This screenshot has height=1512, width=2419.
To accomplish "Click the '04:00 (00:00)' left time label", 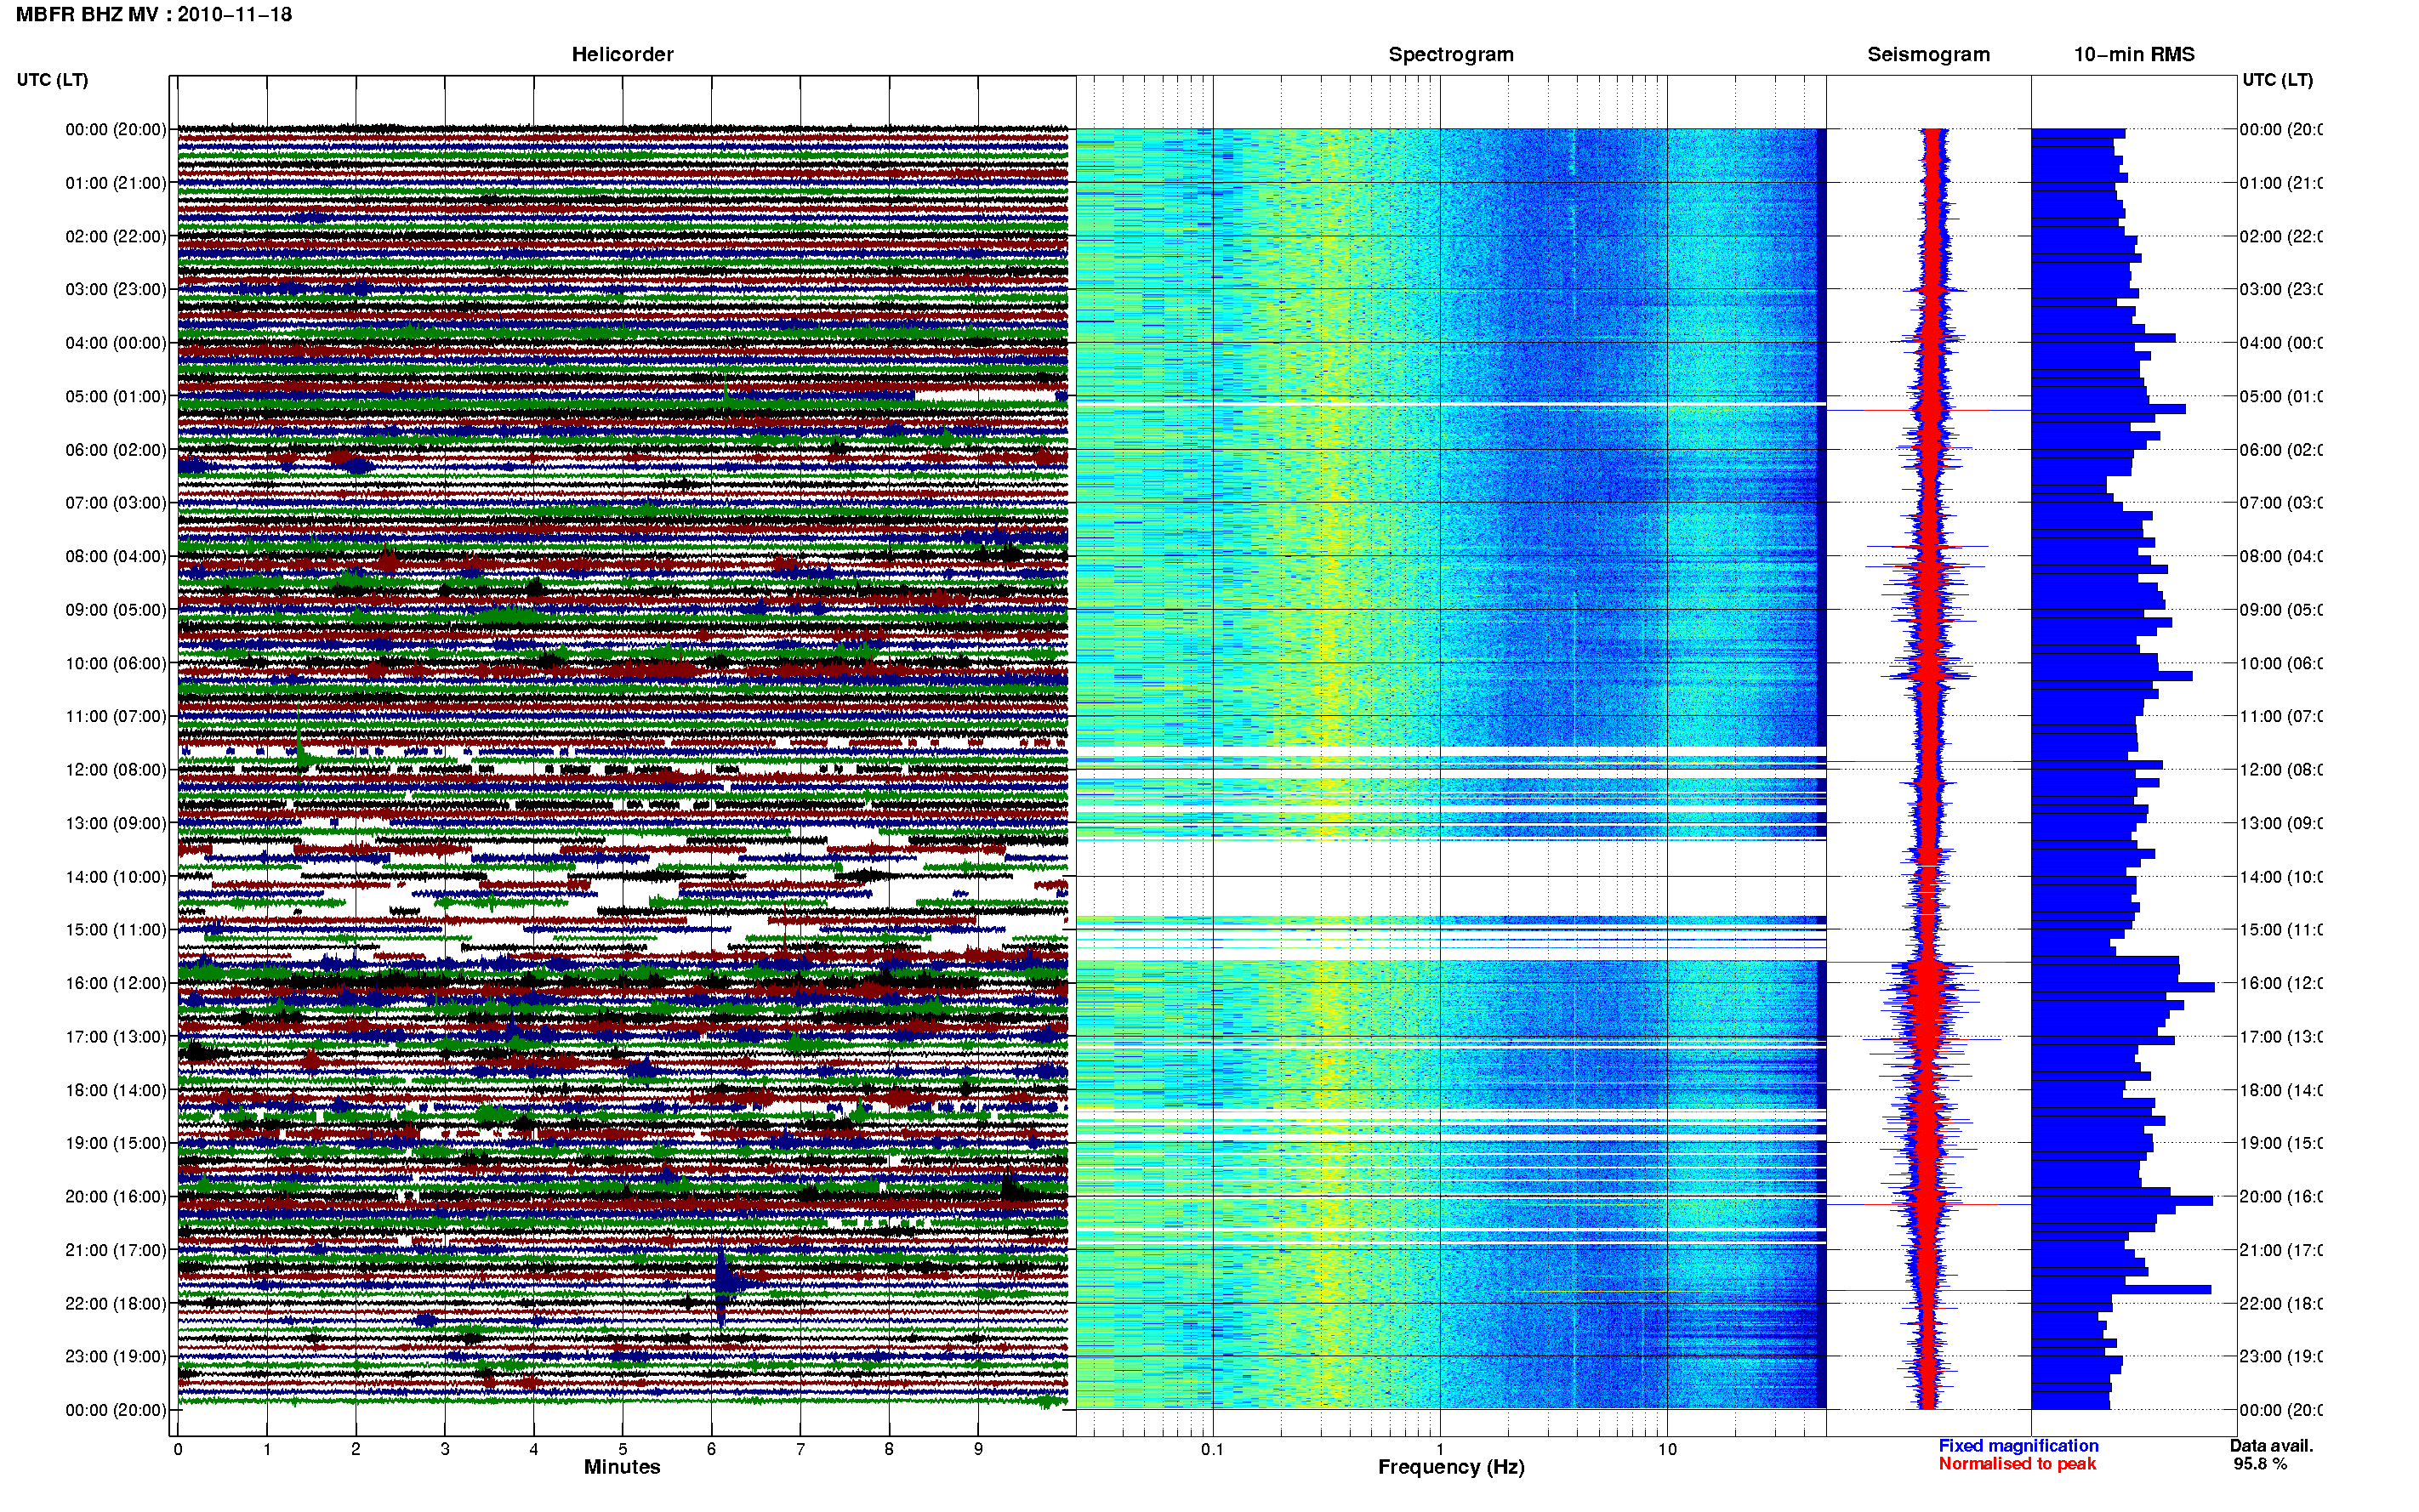I will (x=116, y=343).
